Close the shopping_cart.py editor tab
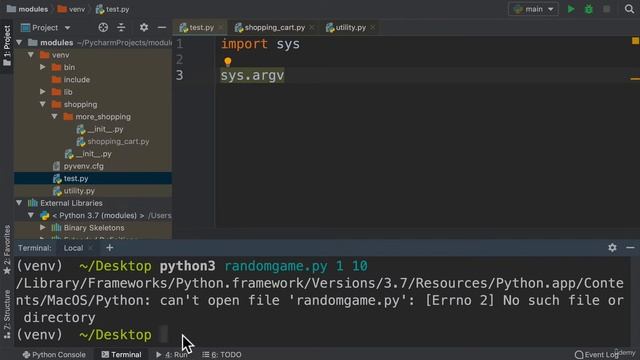The height and width of the screenshot is (360, 640). click(312, 27)
